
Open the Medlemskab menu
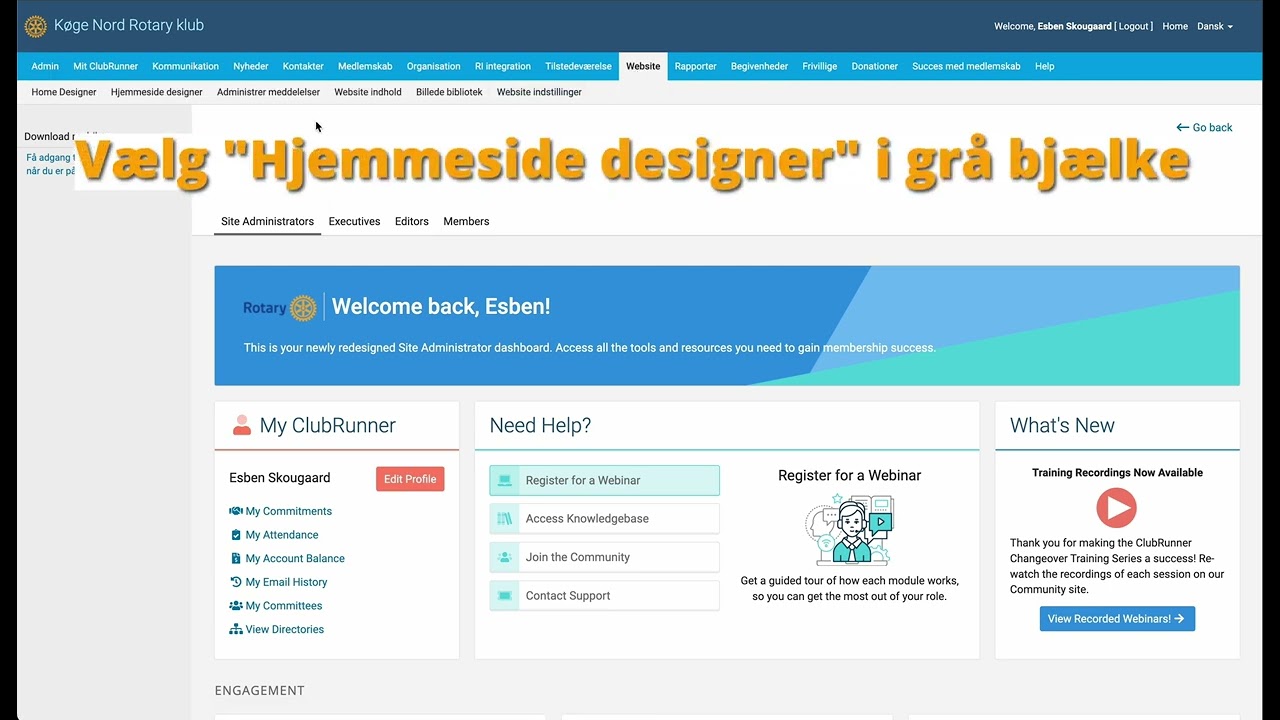365,66
